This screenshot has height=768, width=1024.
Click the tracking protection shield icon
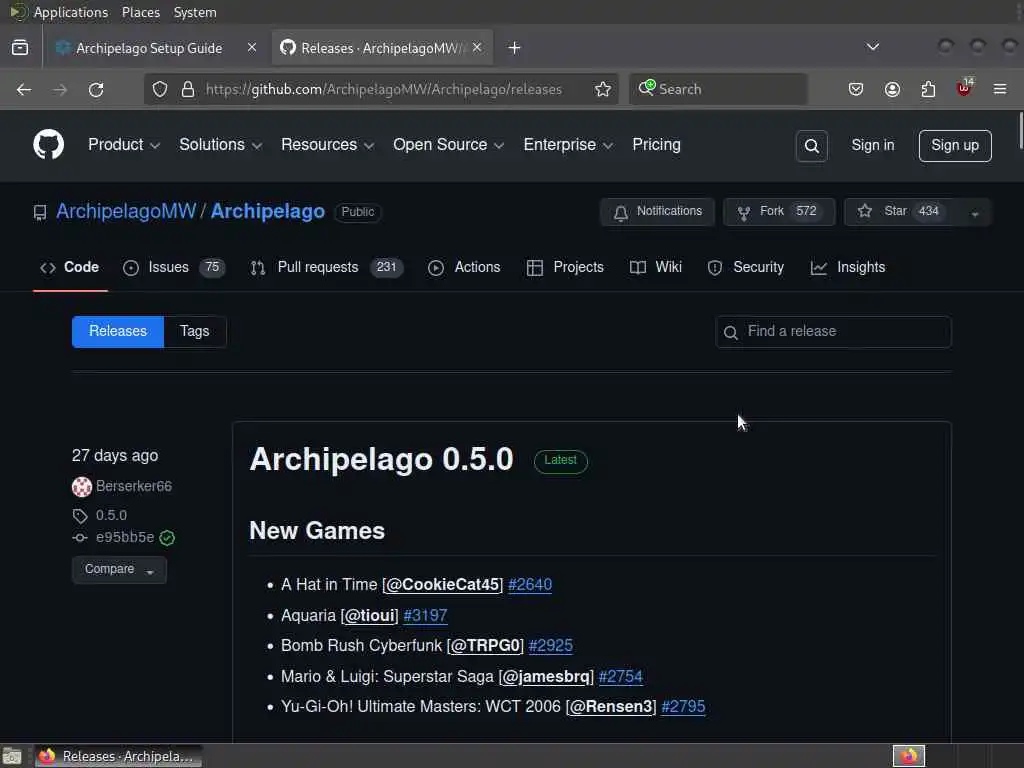(160, 89)
